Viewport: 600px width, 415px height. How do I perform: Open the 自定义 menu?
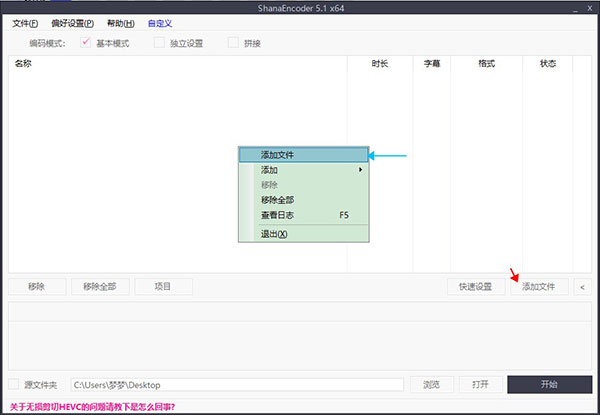(160, 24)
